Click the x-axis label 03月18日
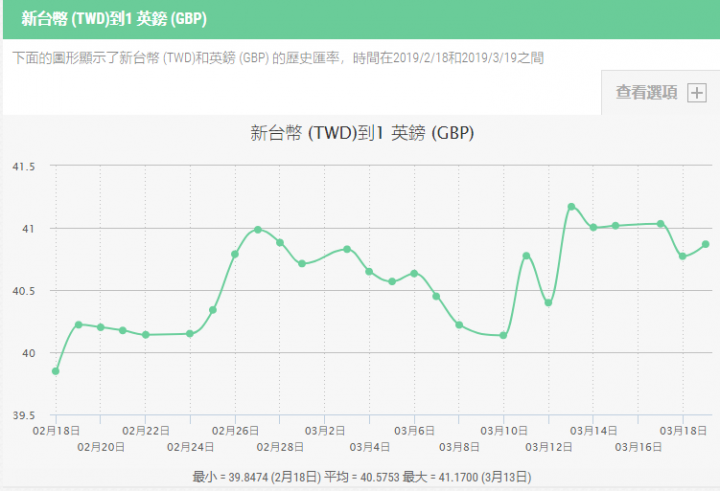 pos(683,431)
